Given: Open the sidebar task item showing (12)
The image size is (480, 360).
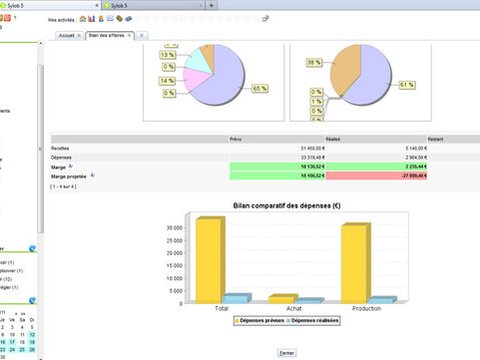Looking at the screenshot, I should (x=6, y=279).
